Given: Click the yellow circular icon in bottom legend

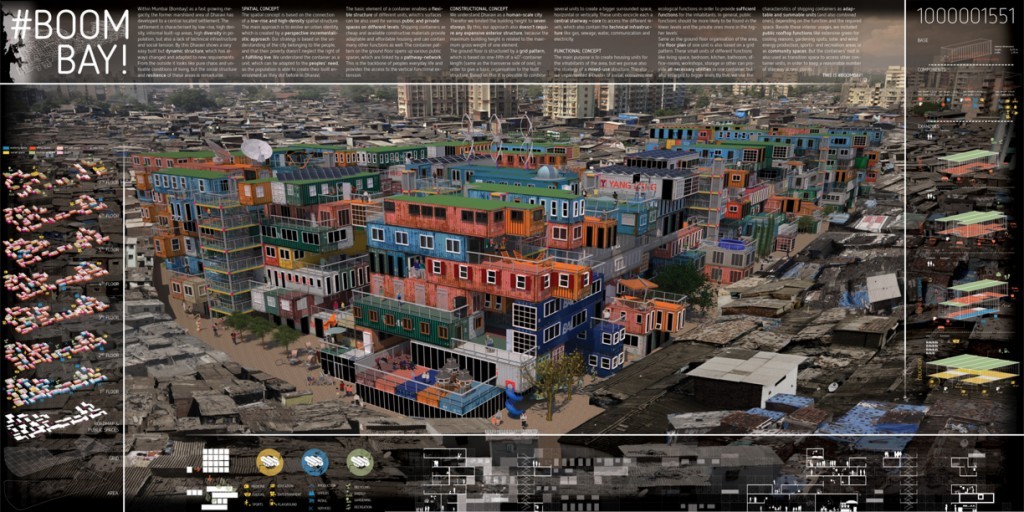Looking at the screenshot, I should coord(269,461).
